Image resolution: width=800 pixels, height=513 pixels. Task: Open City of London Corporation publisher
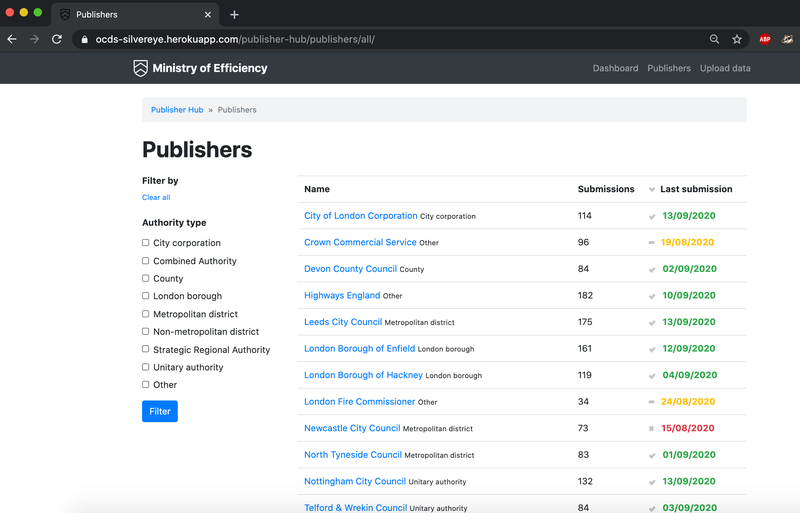[x=361, y=216]
